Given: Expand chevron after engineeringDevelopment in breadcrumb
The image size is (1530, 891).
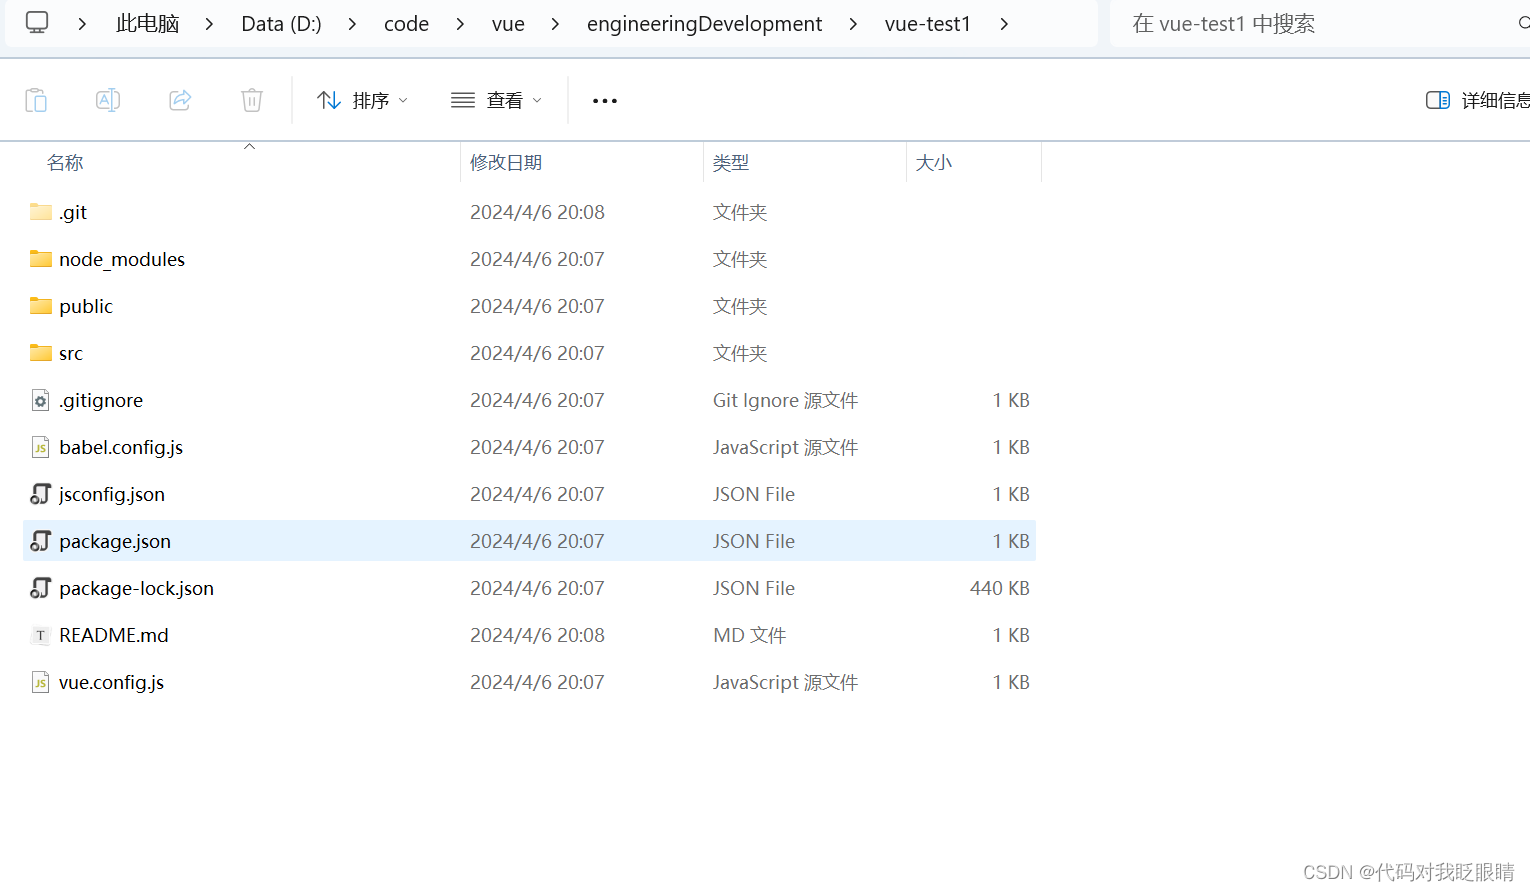Looking at the screenshot, I should click(853, 24).
